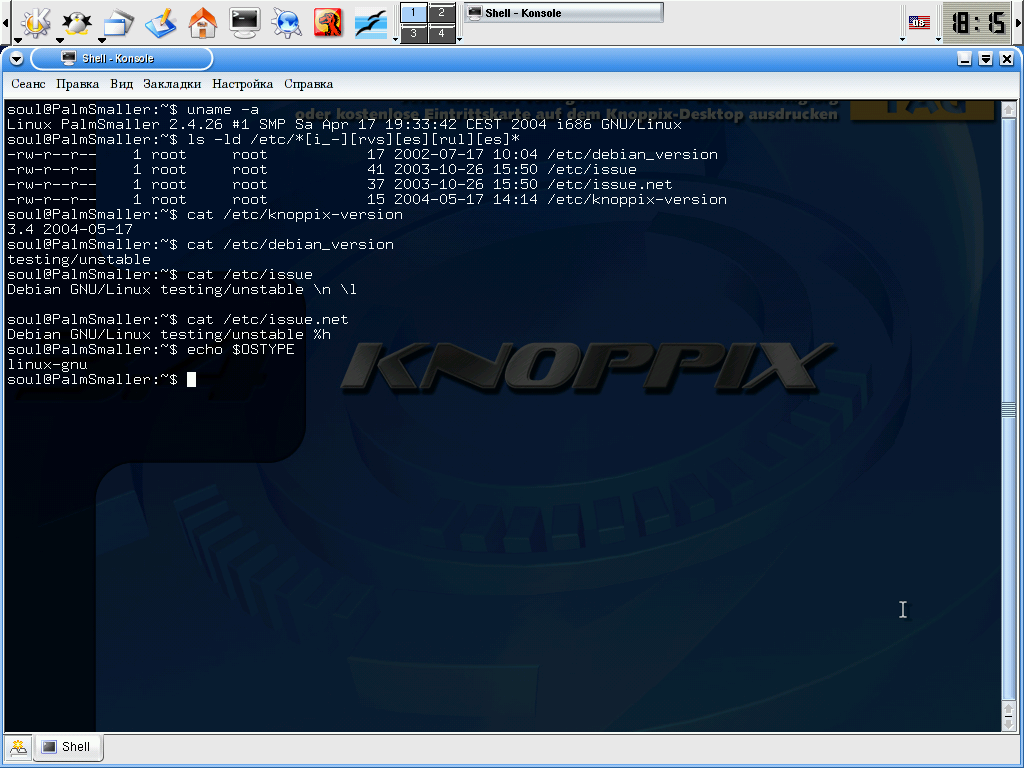1024x768 pixels.
Task: Hide panel with left edge arrow
Action: pos(5,22)
